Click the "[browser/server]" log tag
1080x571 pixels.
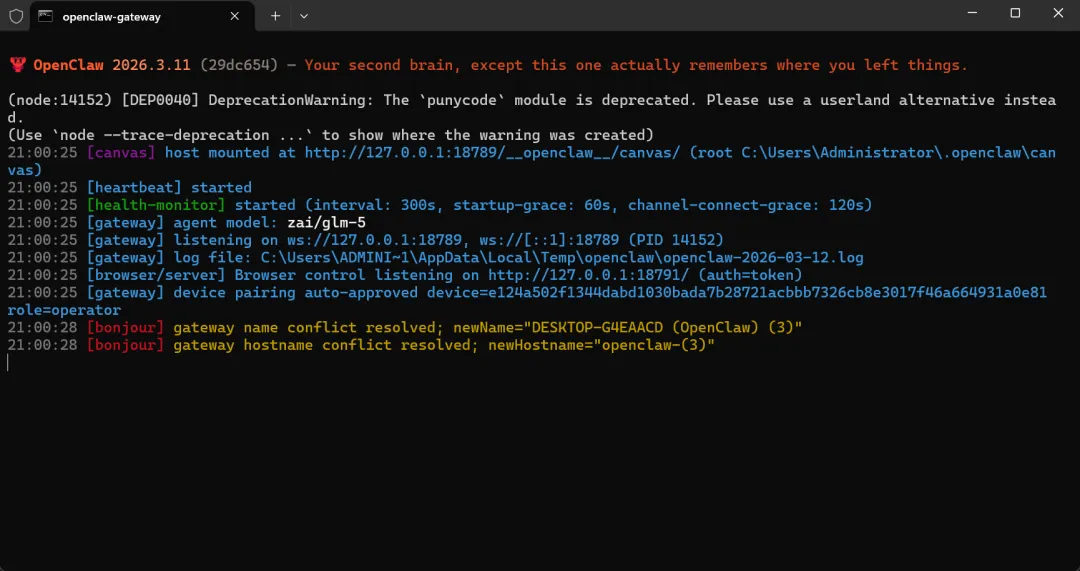click(156, 275)
